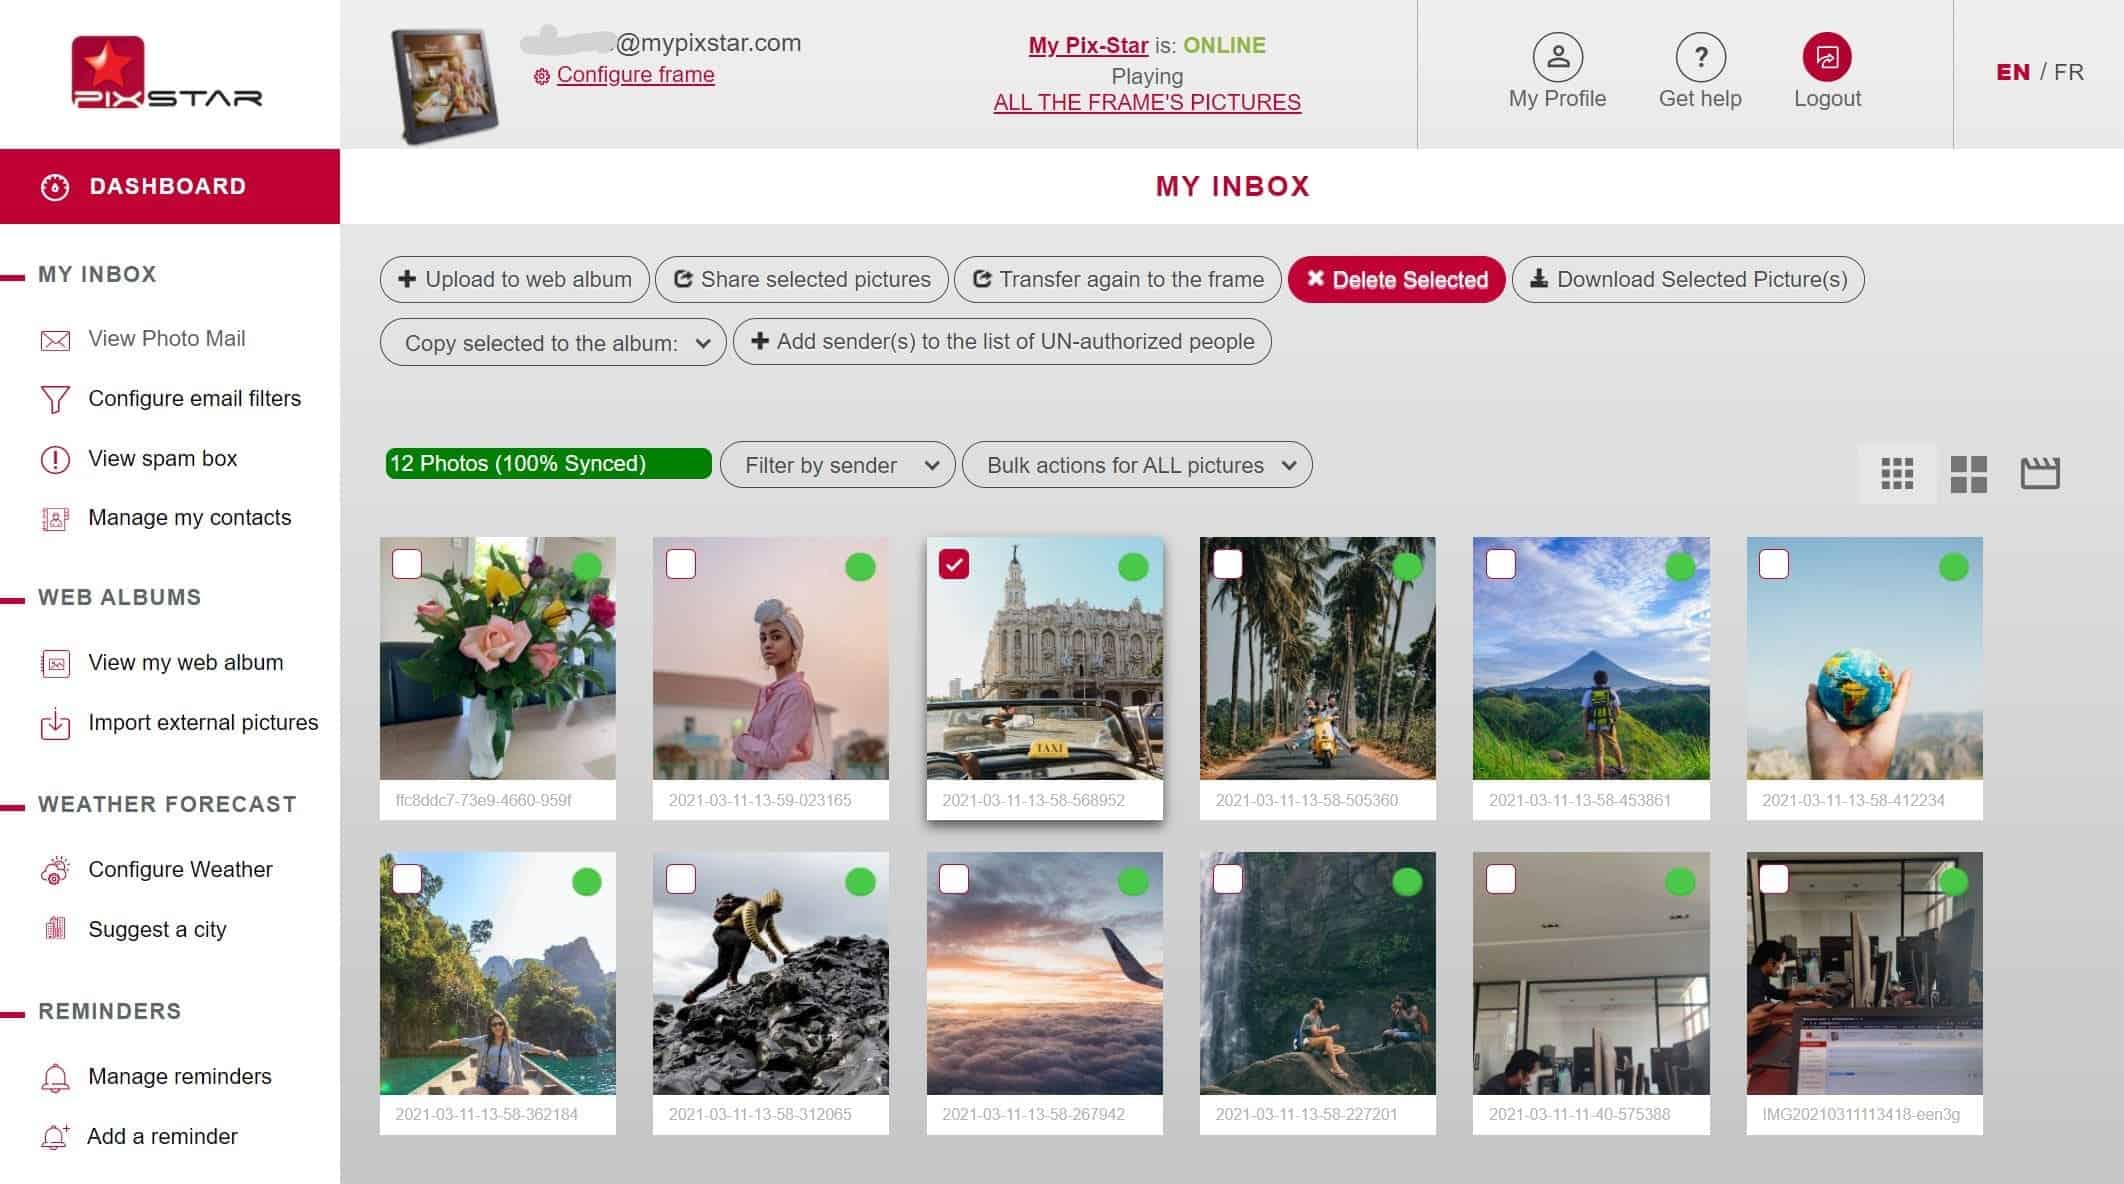Expand Bulk actions for ALL pictures
This screenshot has width=2124, height=1184.
point(1136,465)
